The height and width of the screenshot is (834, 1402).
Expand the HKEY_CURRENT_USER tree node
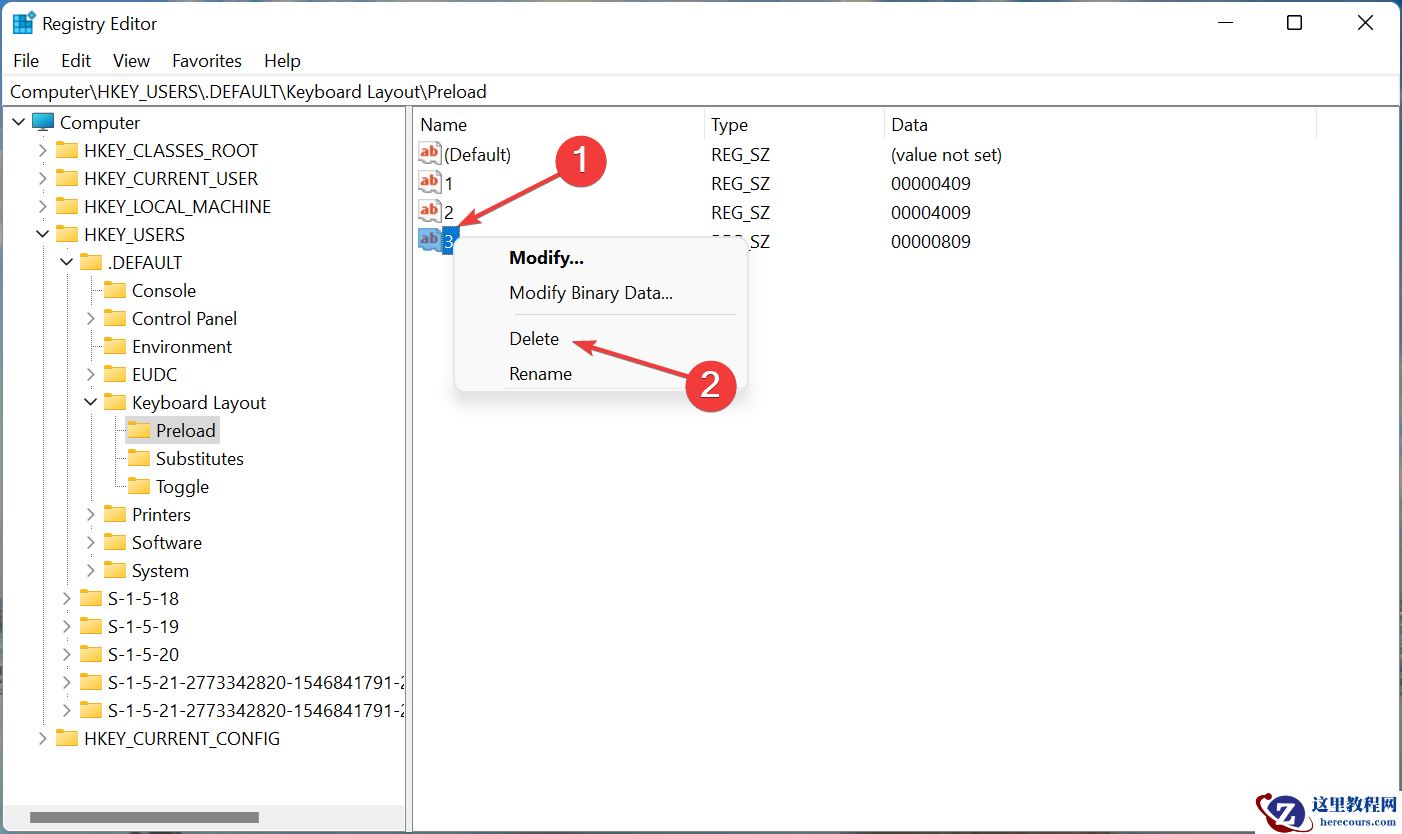pos(42,178)
